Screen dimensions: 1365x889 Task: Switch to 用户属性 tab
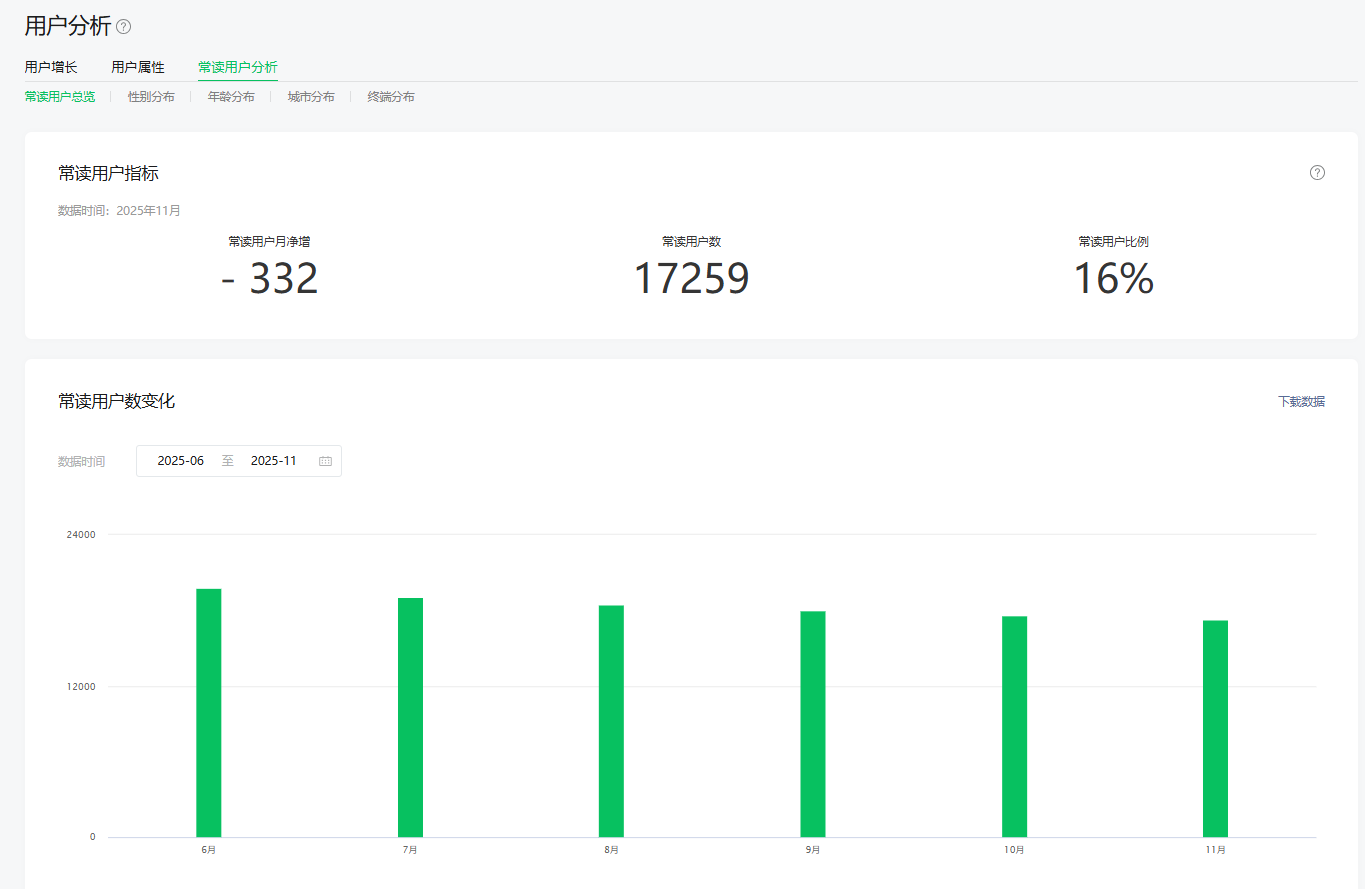coord(138,67)
